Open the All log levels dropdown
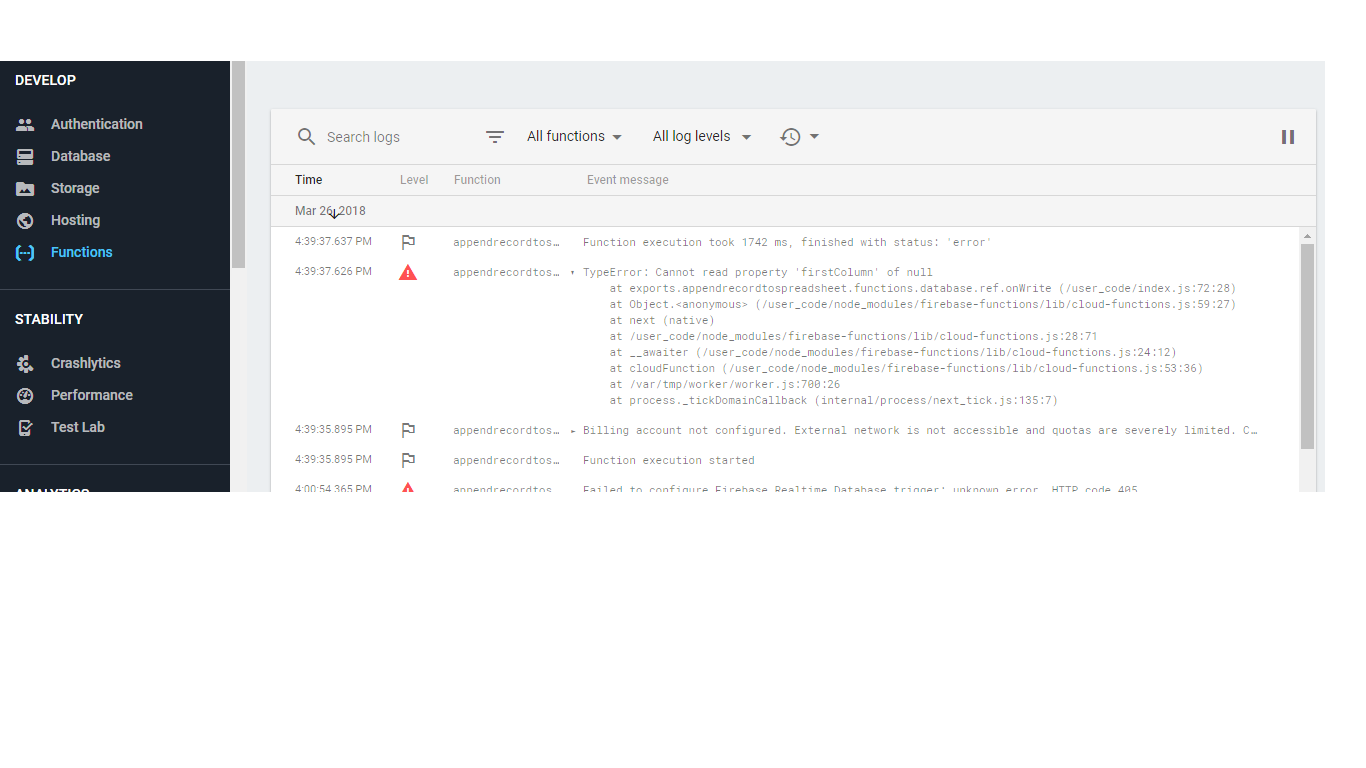This screenshot has width=1366, height=768. click(701, 136)
